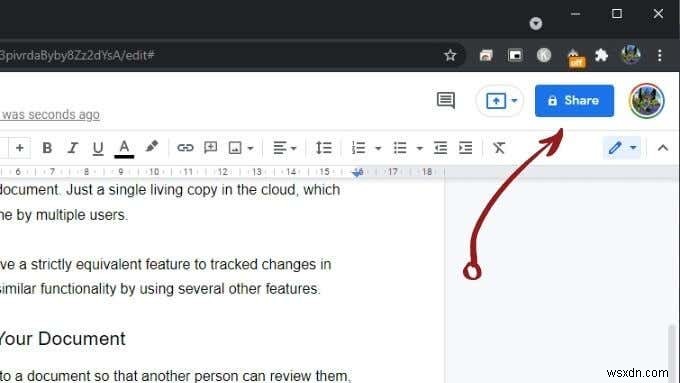The image size is (680, 383).
Task: Click the blue Share button
Action: point(574,101)
